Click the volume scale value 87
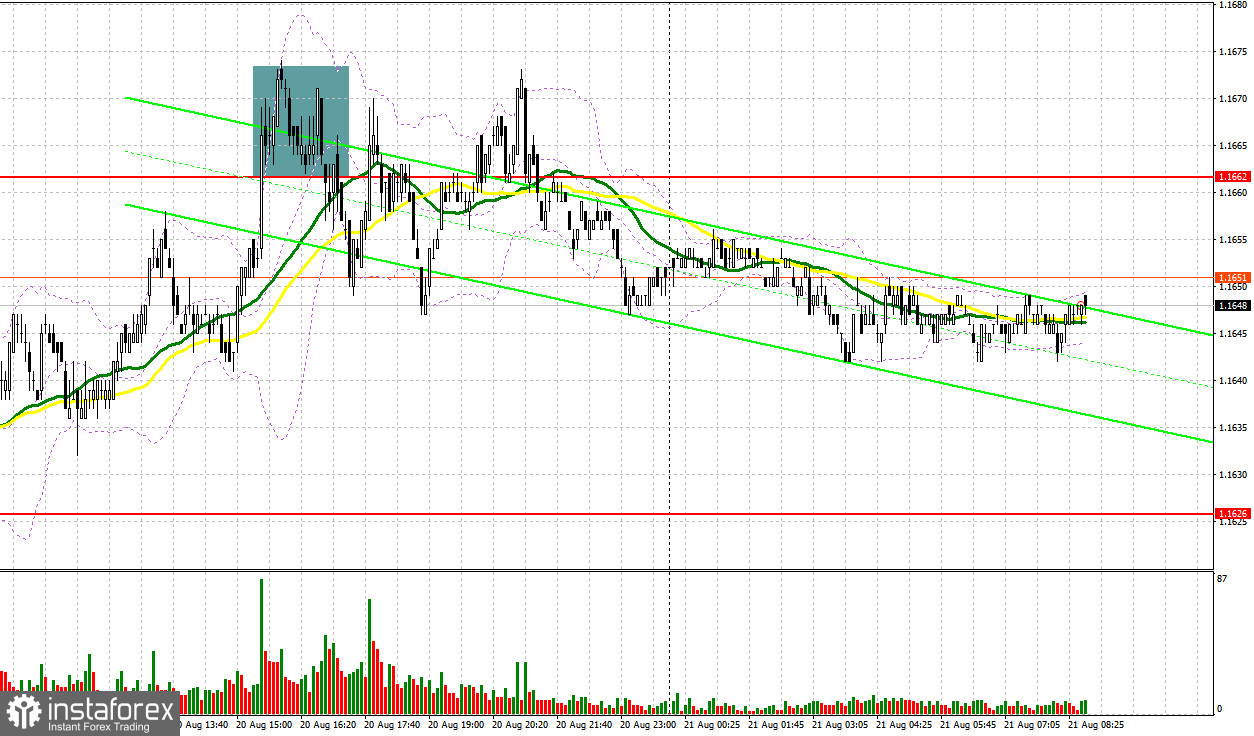 [1223, 580]
